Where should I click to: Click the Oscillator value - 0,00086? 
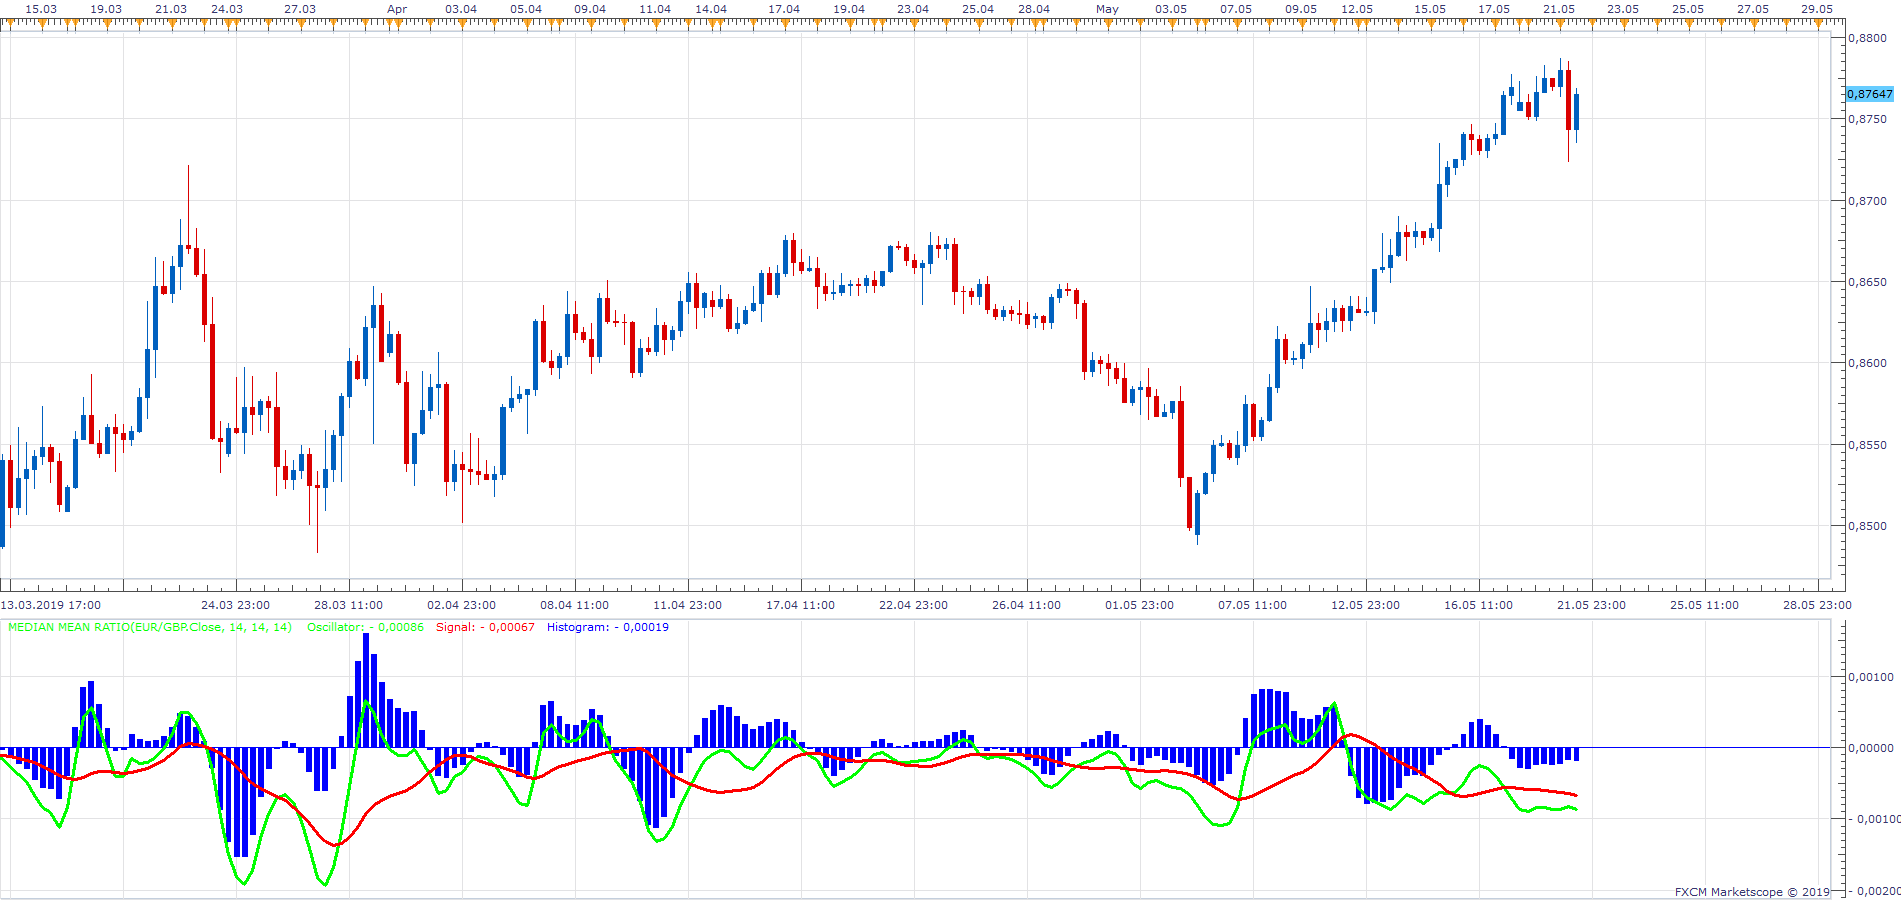click(397, 627)
